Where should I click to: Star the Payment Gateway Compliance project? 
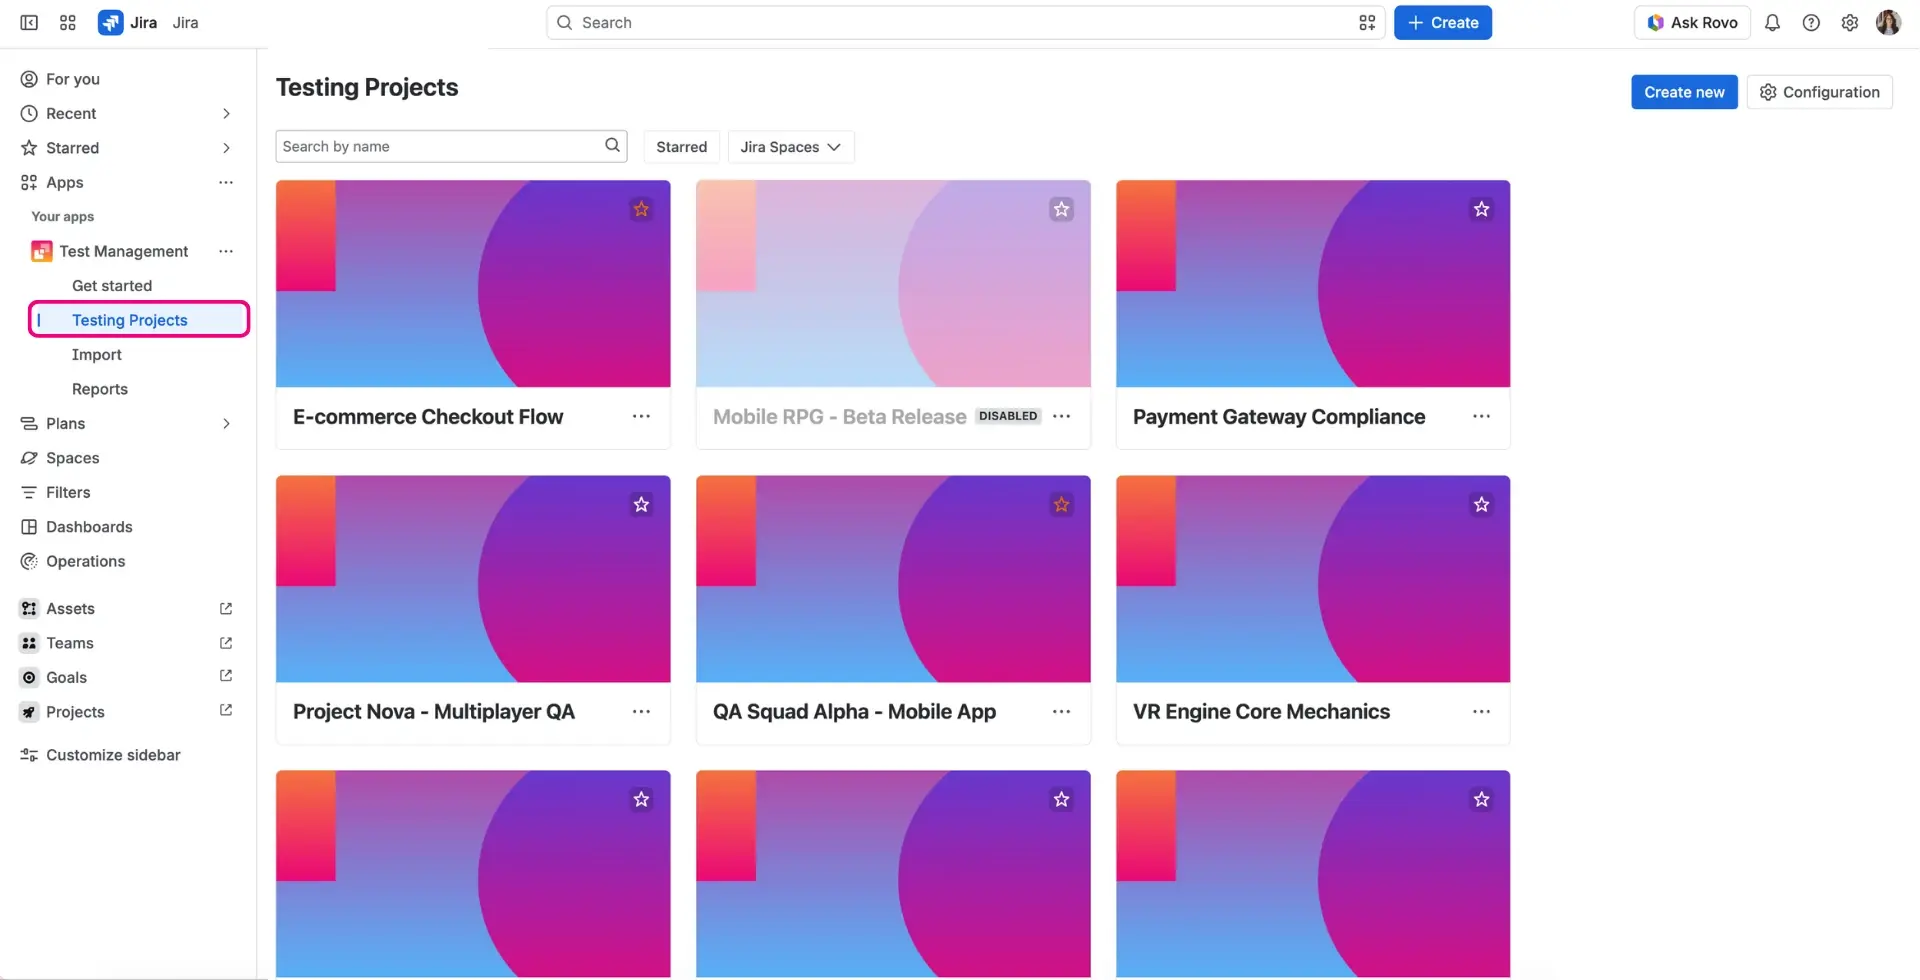click(1481, 209)
